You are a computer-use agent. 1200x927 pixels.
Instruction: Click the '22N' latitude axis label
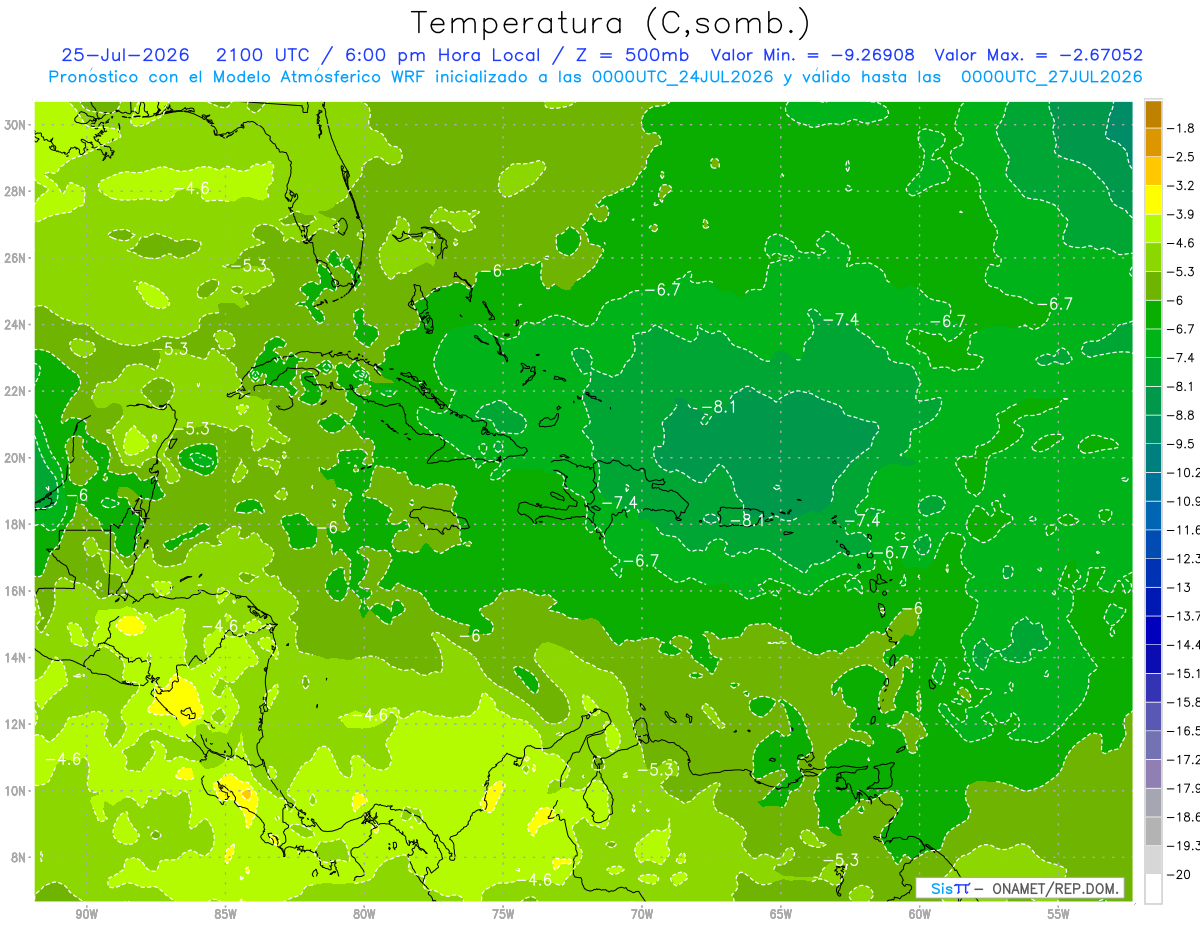tap(17, 391)
